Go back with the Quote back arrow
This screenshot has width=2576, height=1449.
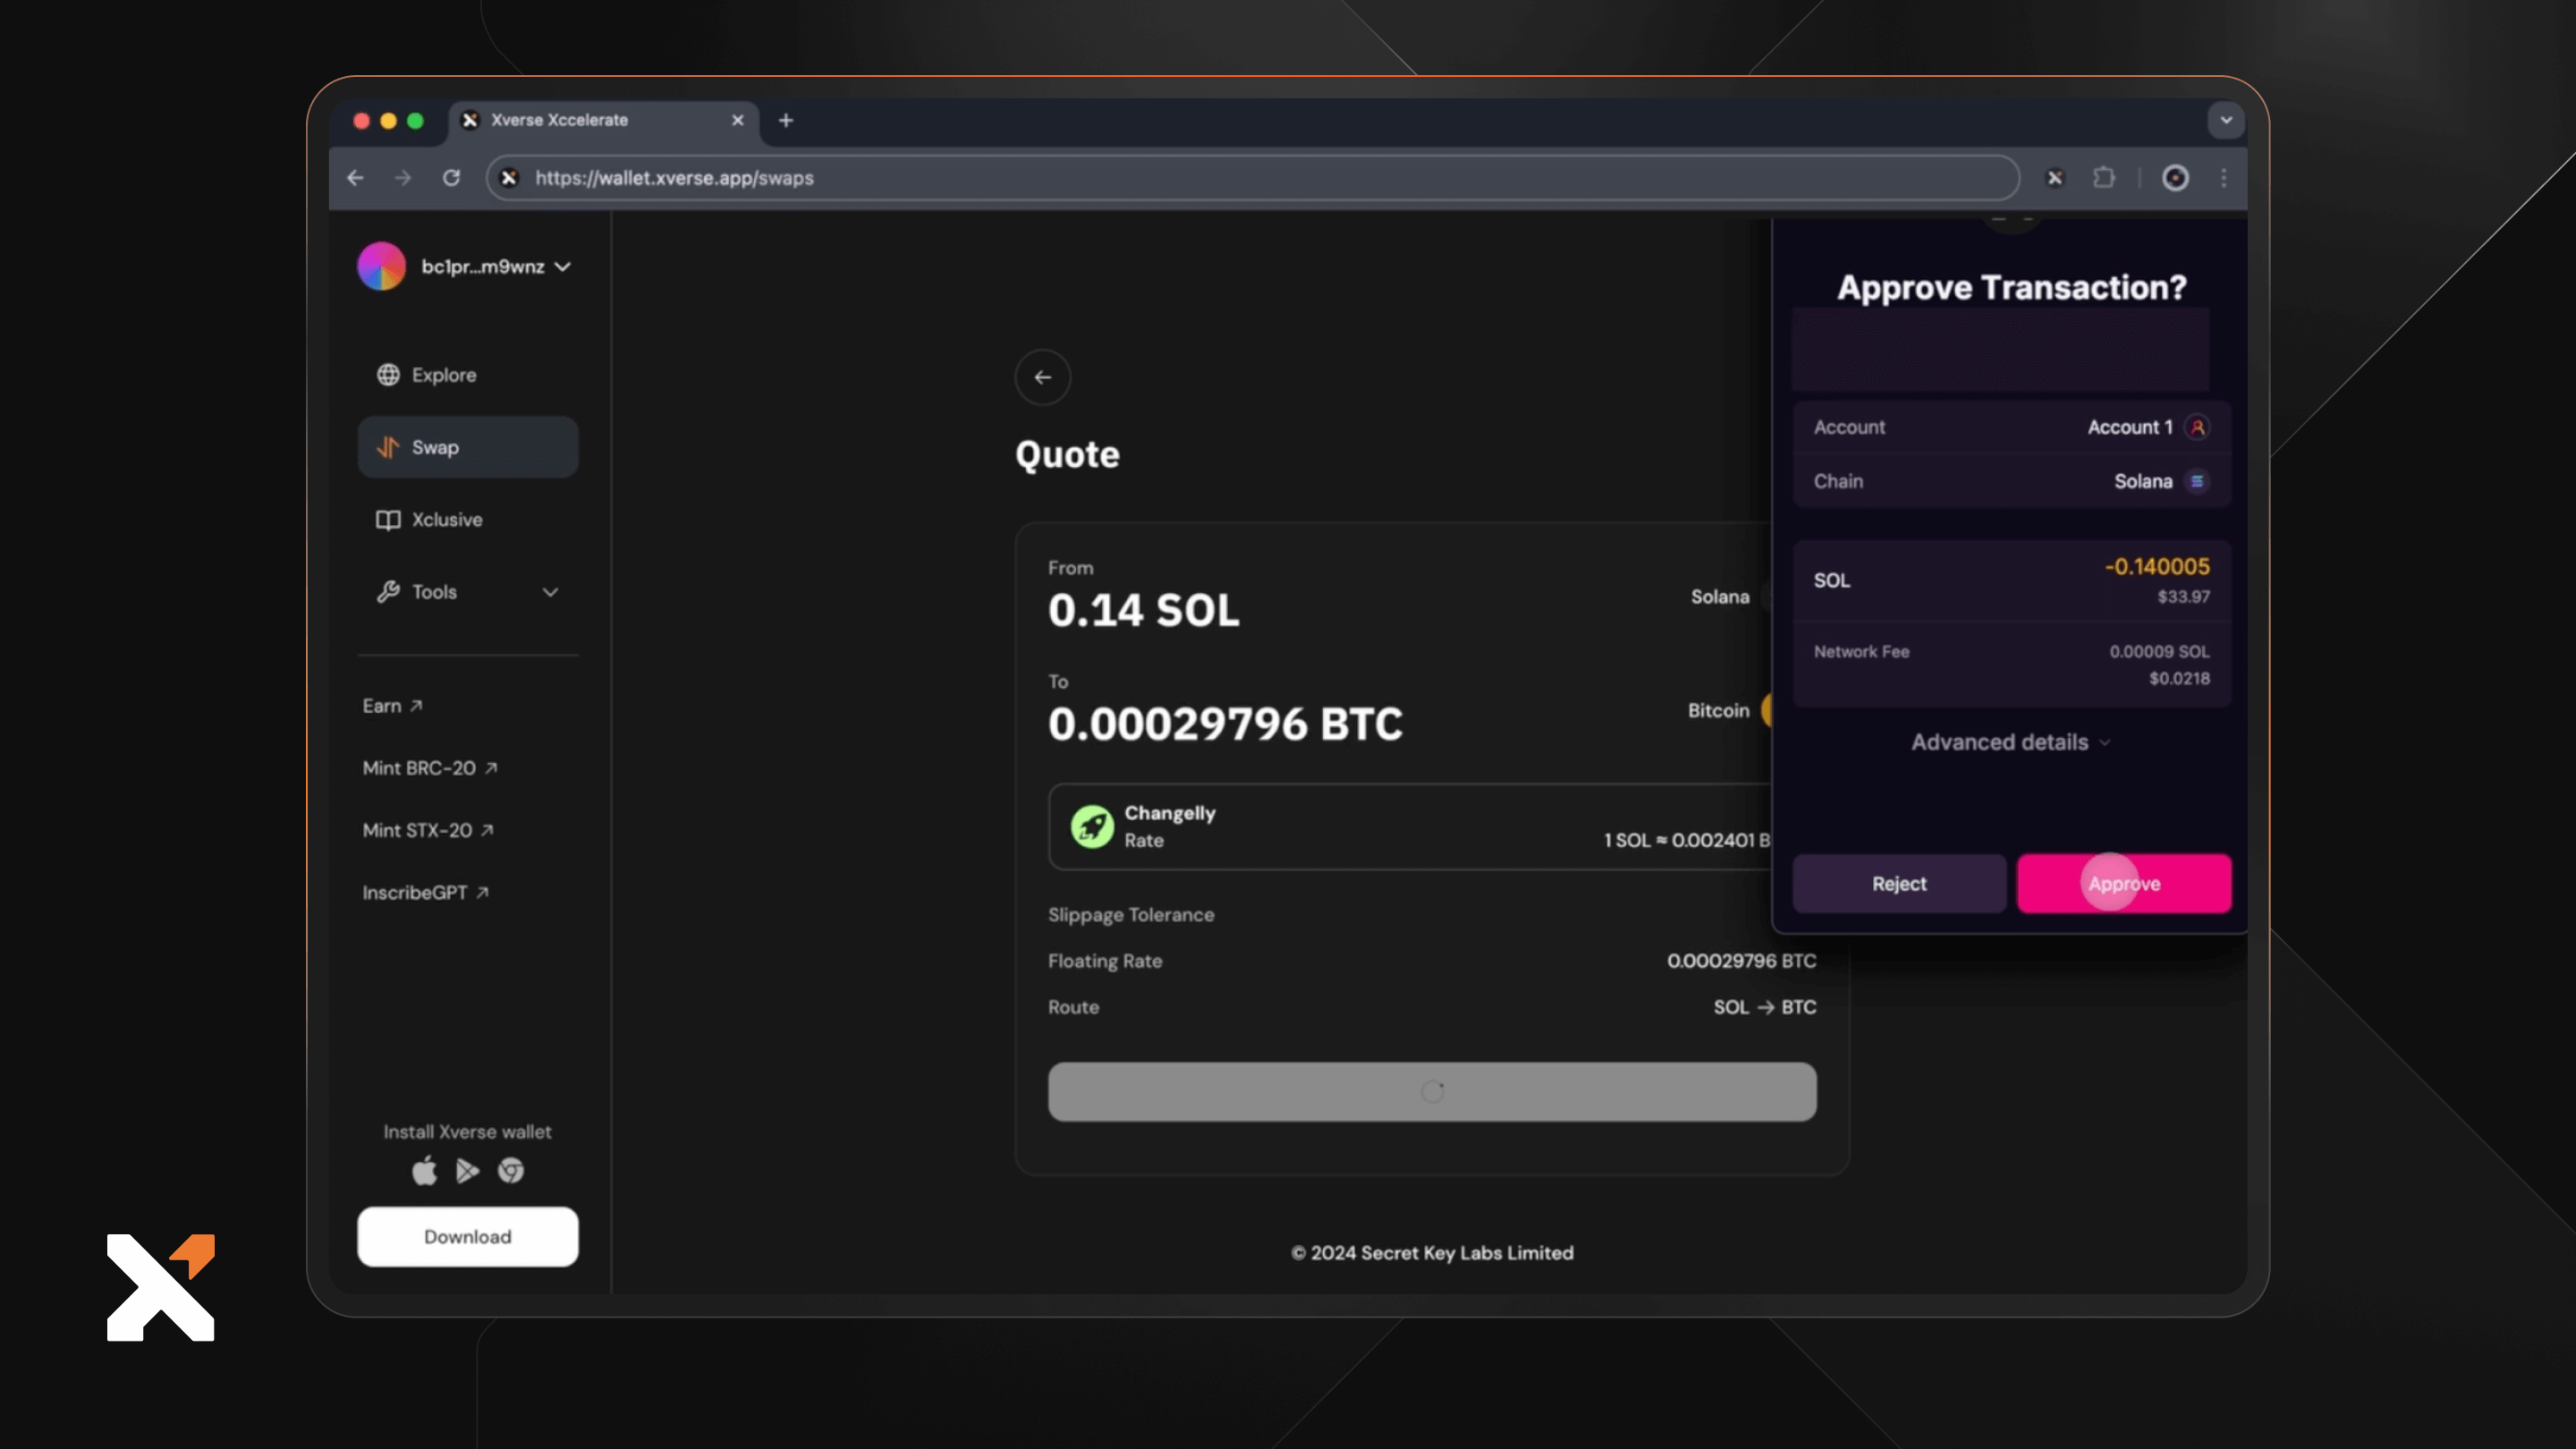[x=1043, y=377]
